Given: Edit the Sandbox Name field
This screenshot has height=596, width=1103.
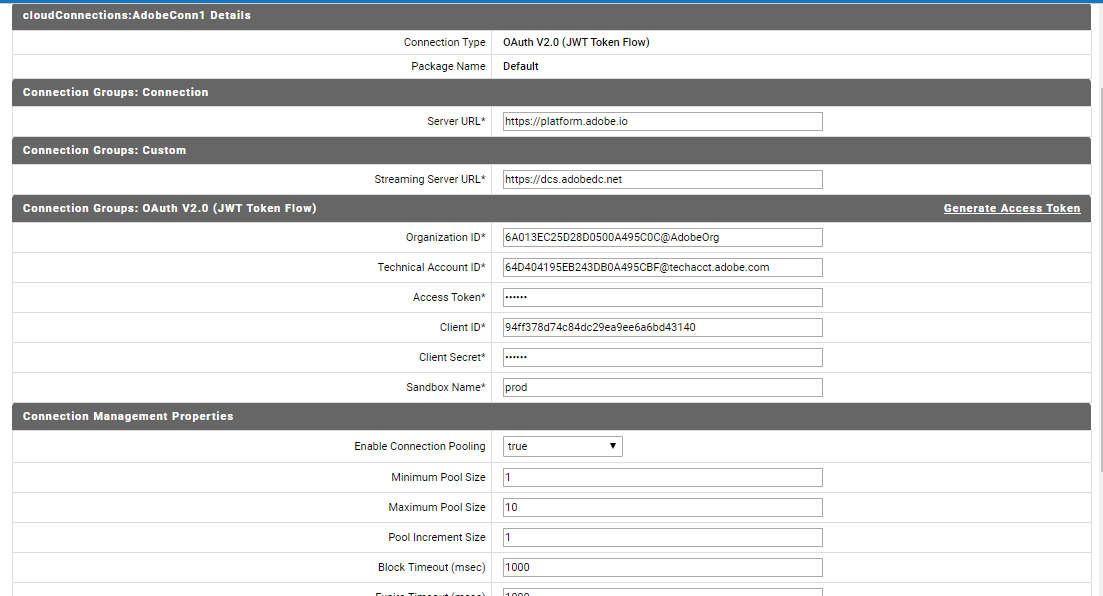Looking at the screenshot, I should (x=663, y=388).
